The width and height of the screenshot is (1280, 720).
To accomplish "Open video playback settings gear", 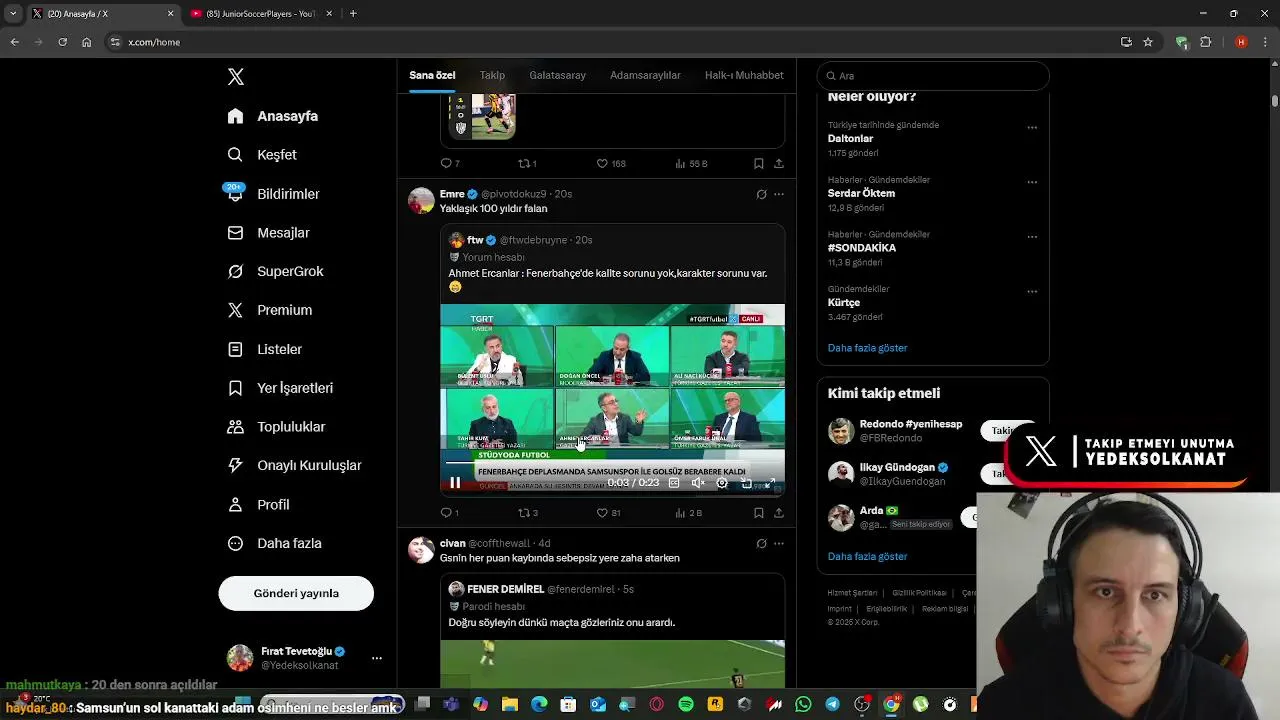I will tap(722, 483).
